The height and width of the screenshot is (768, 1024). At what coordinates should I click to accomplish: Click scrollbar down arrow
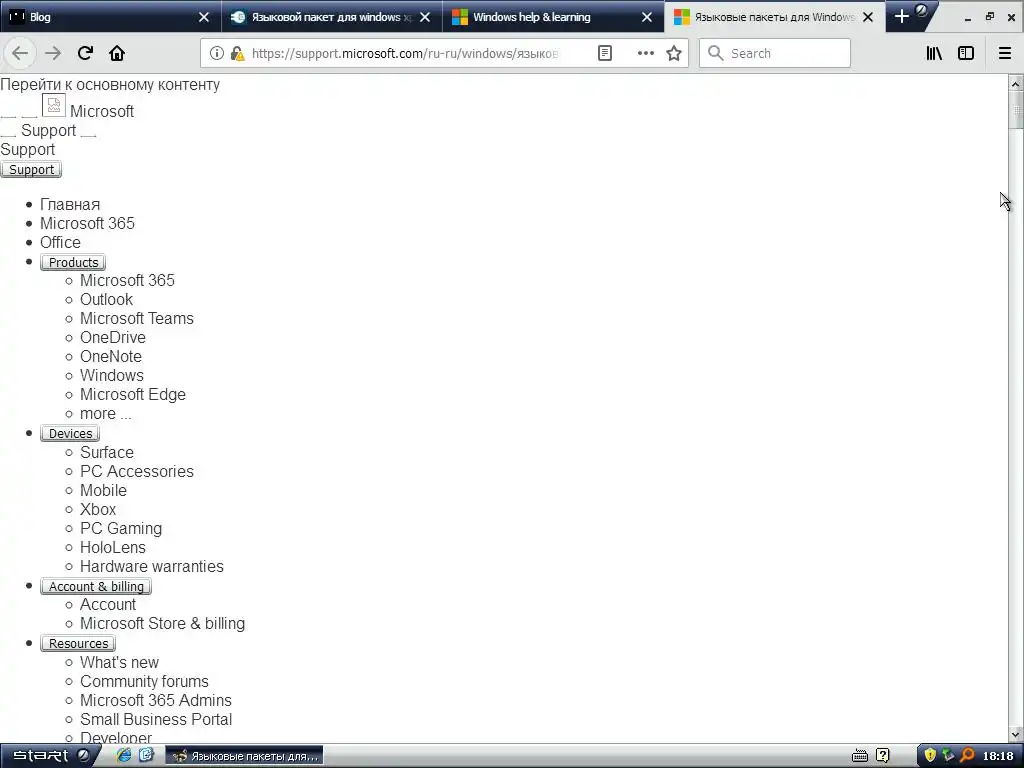tap(1016, 735)
